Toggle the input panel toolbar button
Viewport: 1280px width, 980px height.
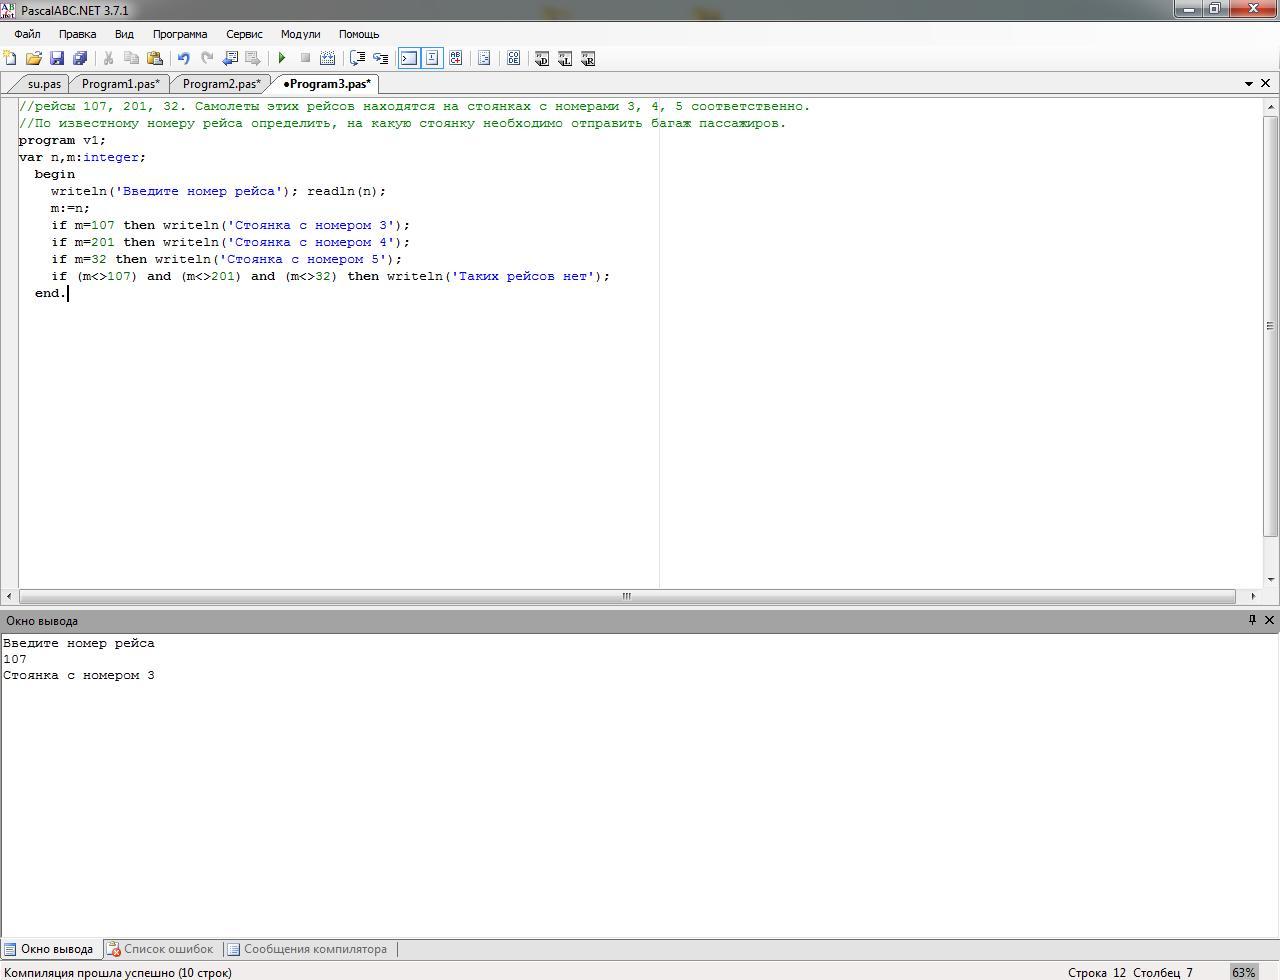point(432,59)
